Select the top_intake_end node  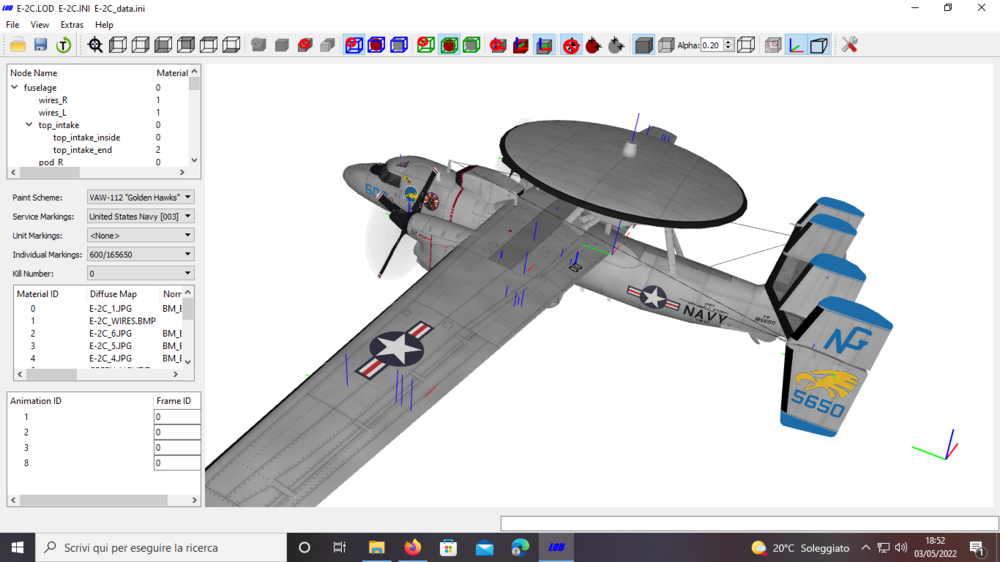pyautogui.click(x=82, y=150)
